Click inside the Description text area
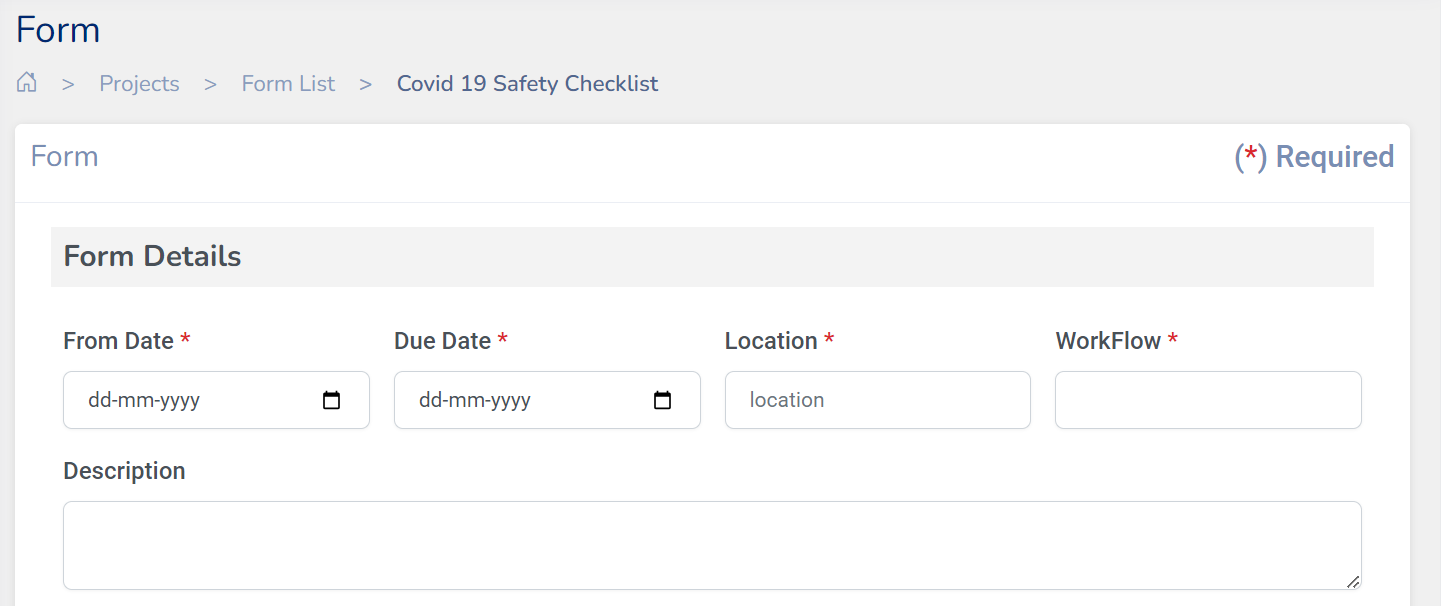1441x606 pixels. coord(711,545)
